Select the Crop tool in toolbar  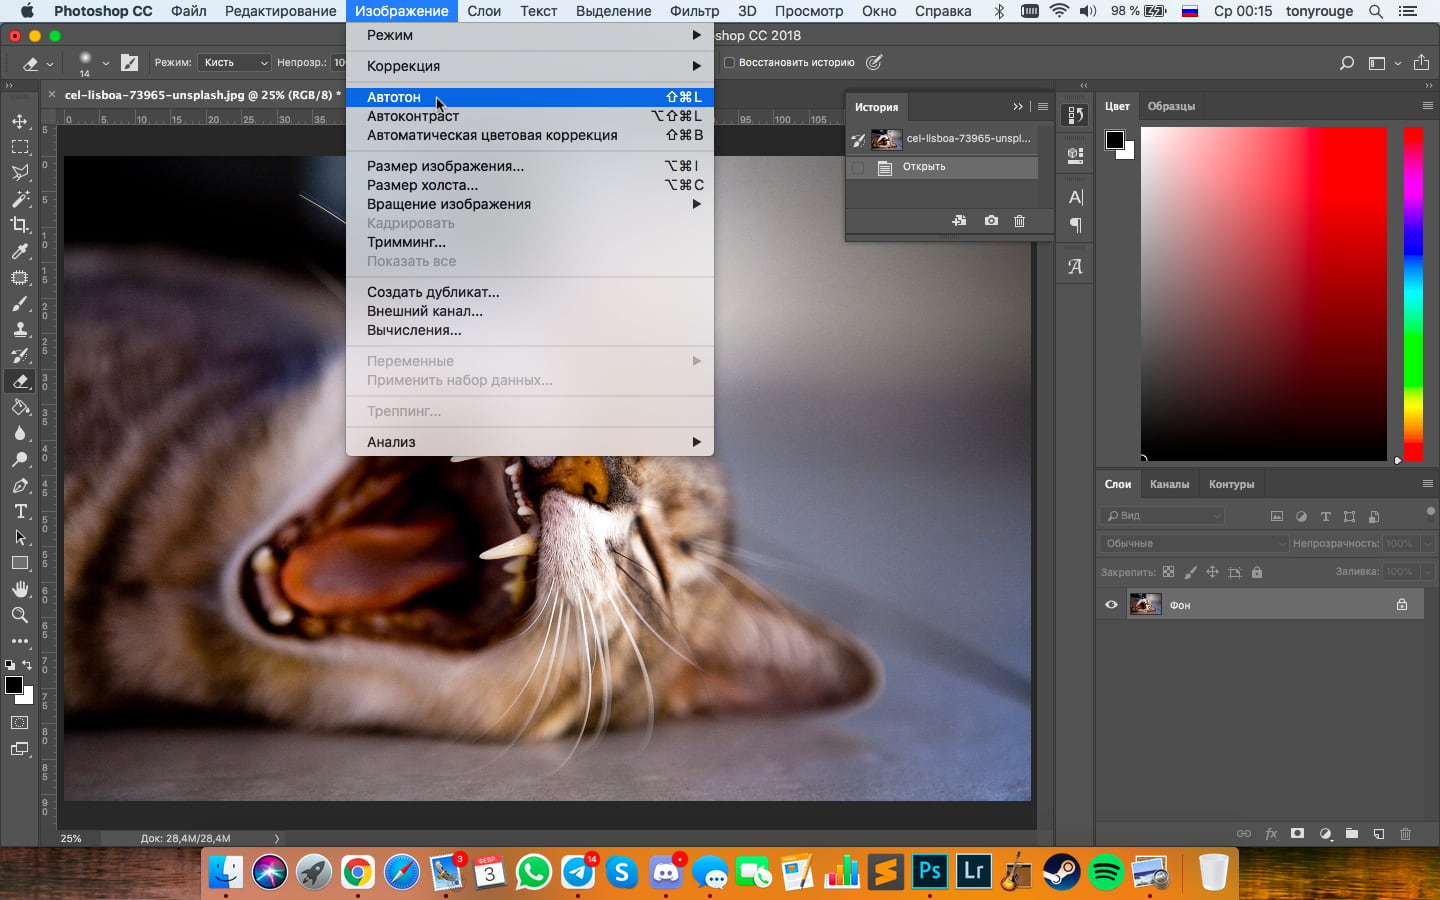(x=20, y=225)
